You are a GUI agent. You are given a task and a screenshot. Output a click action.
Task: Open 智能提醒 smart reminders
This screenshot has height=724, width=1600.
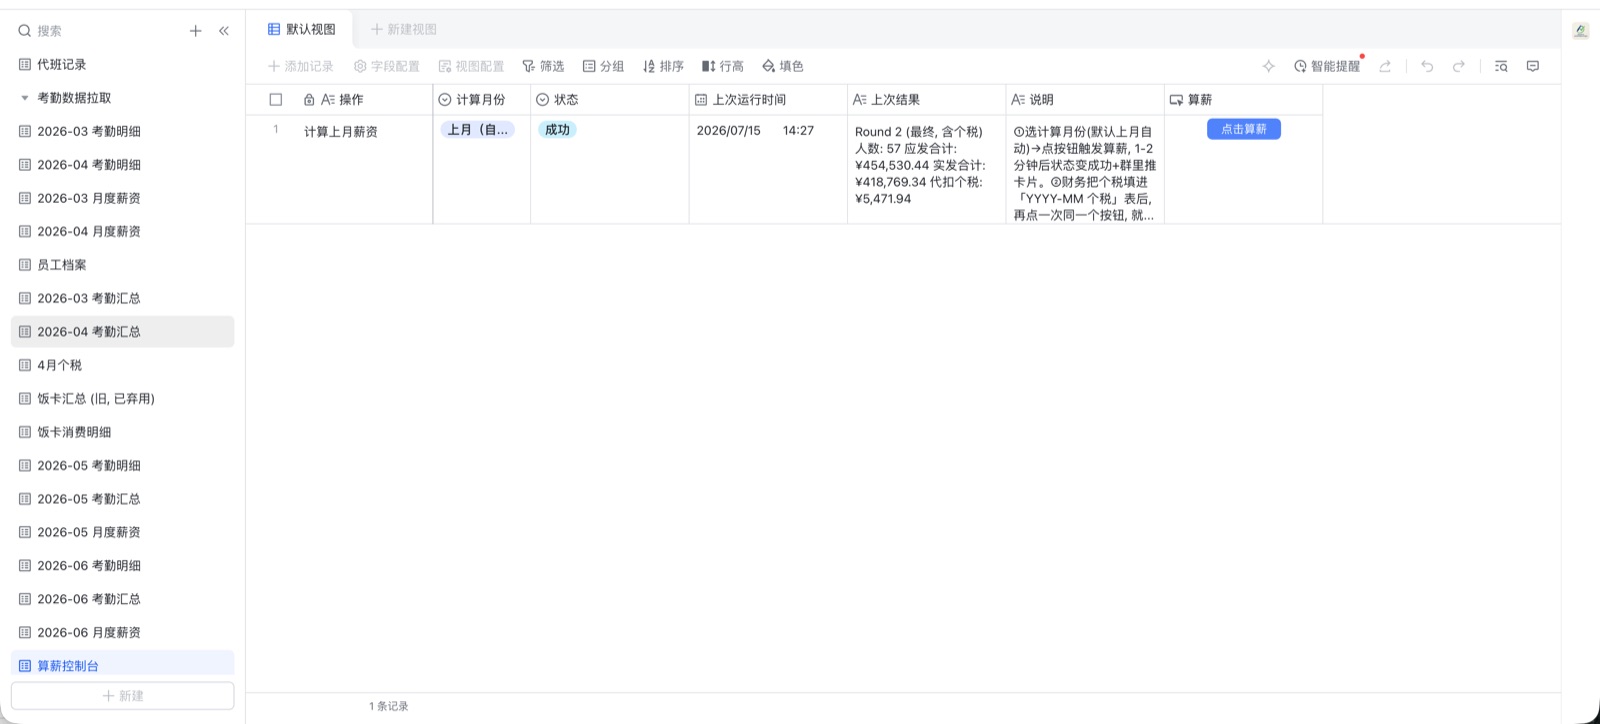click(1327, 66)
